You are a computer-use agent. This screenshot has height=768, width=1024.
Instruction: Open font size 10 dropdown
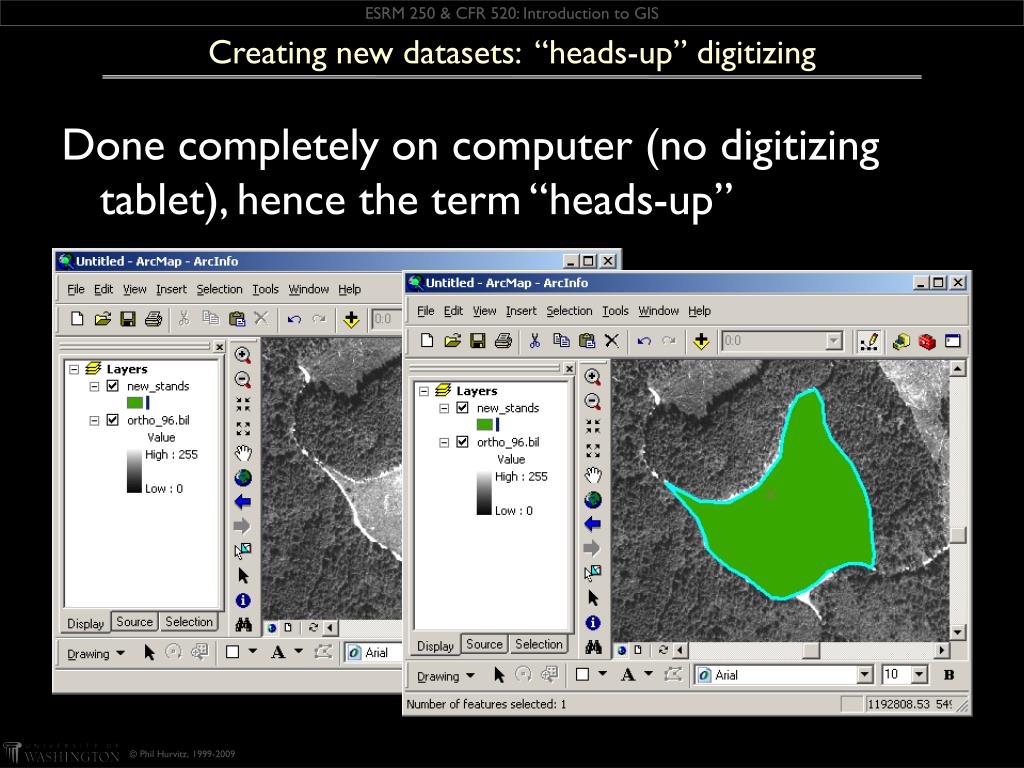pos(920,675)
